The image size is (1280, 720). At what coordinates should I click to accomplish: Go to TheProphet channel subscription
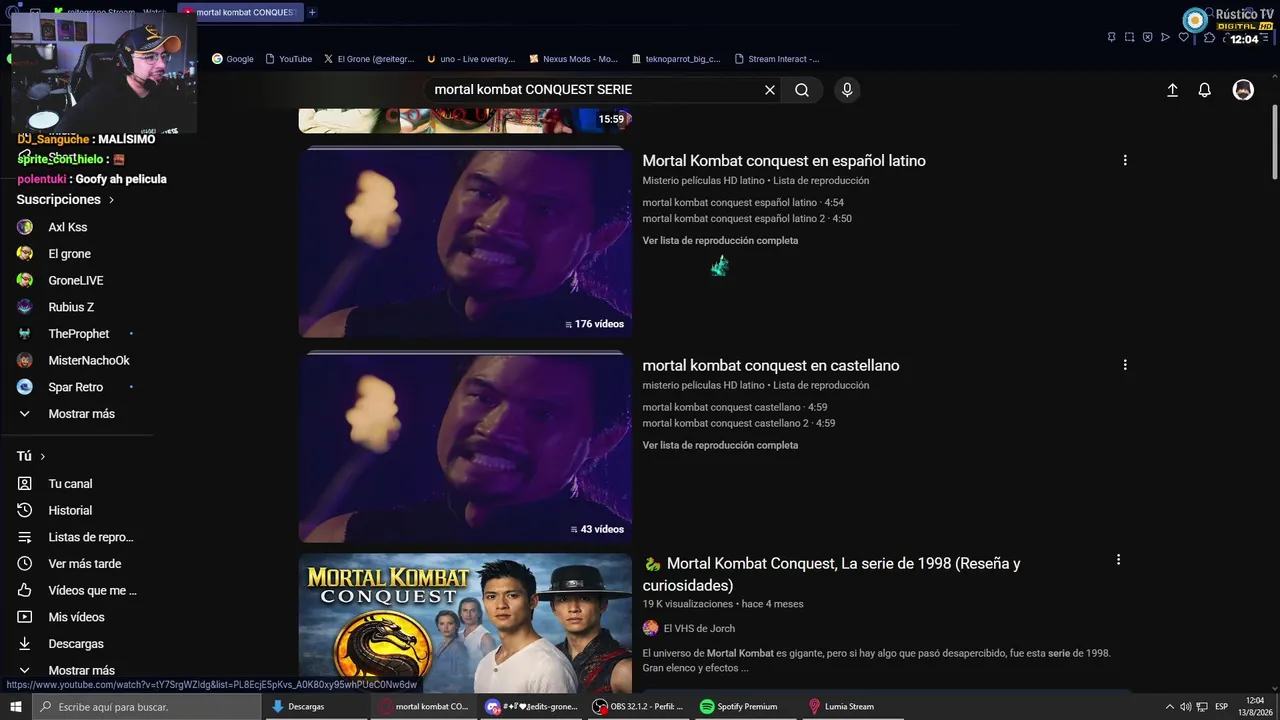click(77, 334)
